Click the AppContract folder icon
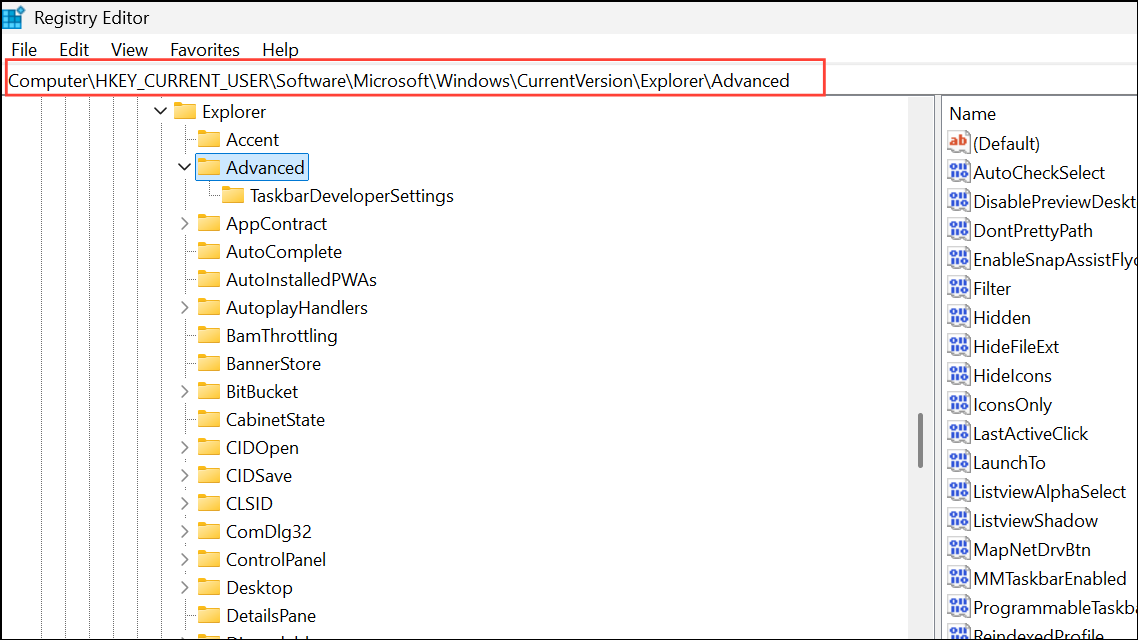This screenshot has width=1138, height=640. coord(209,223)
